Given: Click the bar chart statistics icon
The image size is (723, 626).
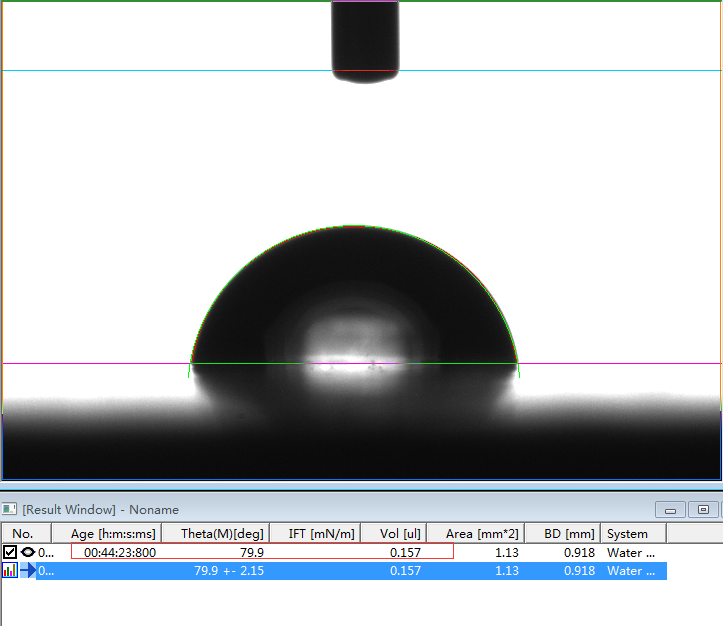Looking at the screenshot, I should [10, 571].
